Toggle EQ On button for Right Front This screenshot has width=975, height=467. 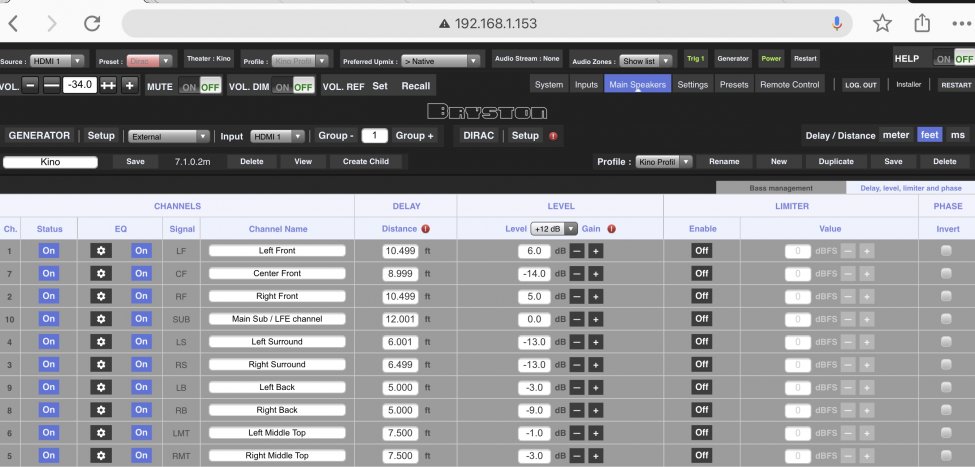point(141,296)
